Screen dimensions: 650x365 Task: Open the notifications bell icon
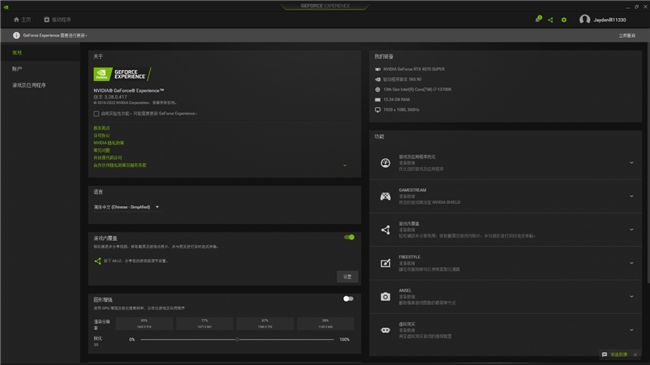click(538, 19)
